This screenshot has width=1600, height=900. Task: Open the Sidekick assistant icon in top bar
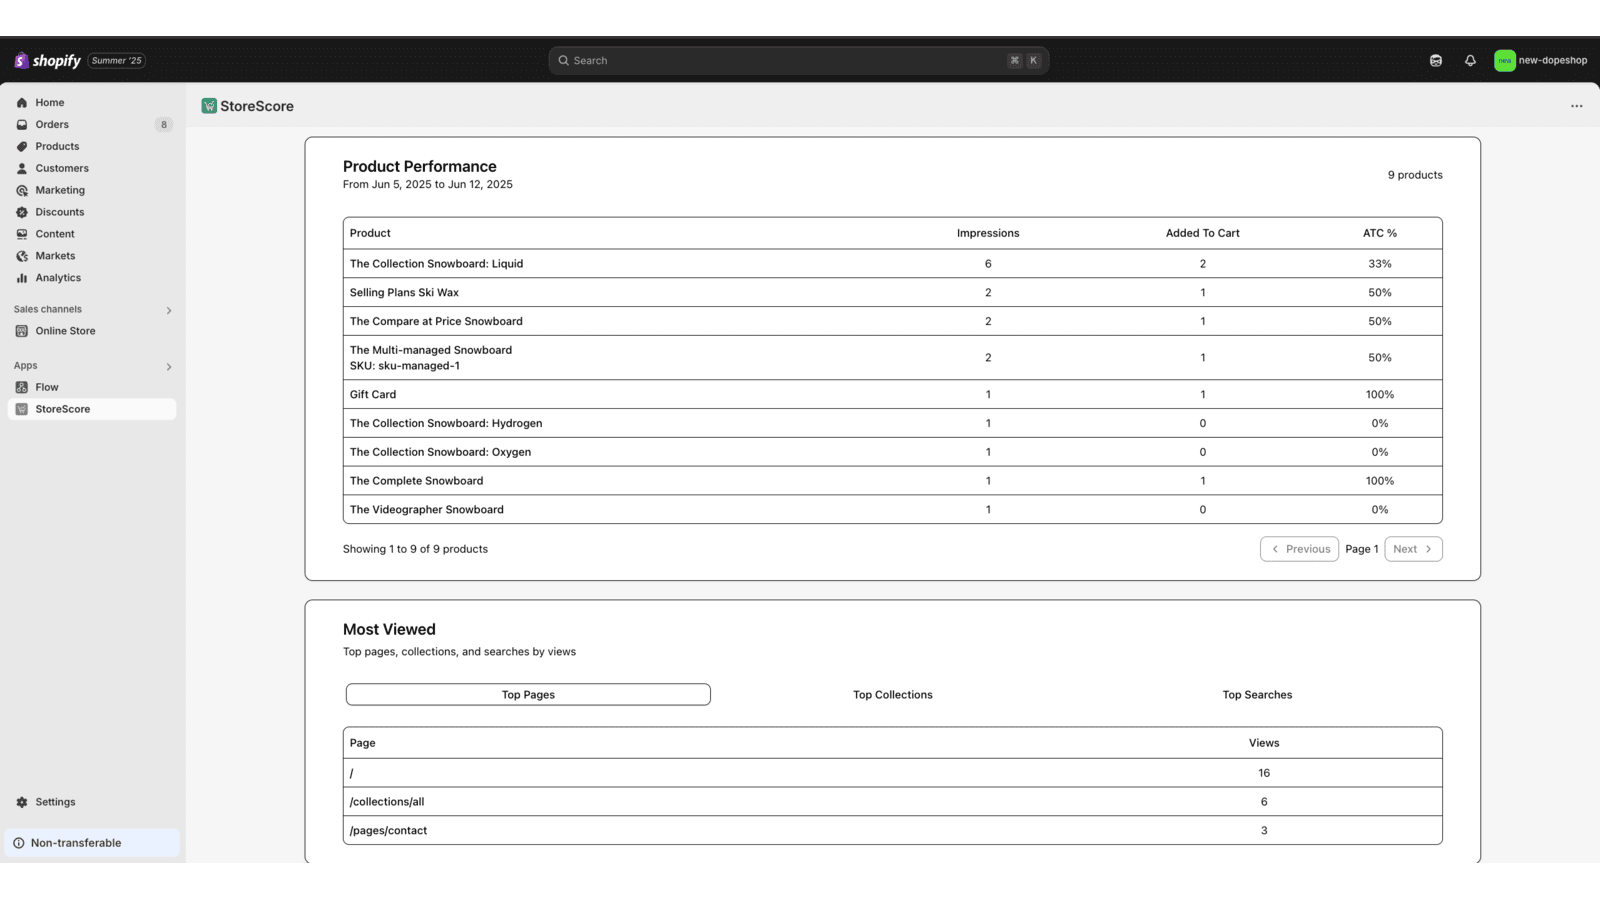coord(1436,60)
